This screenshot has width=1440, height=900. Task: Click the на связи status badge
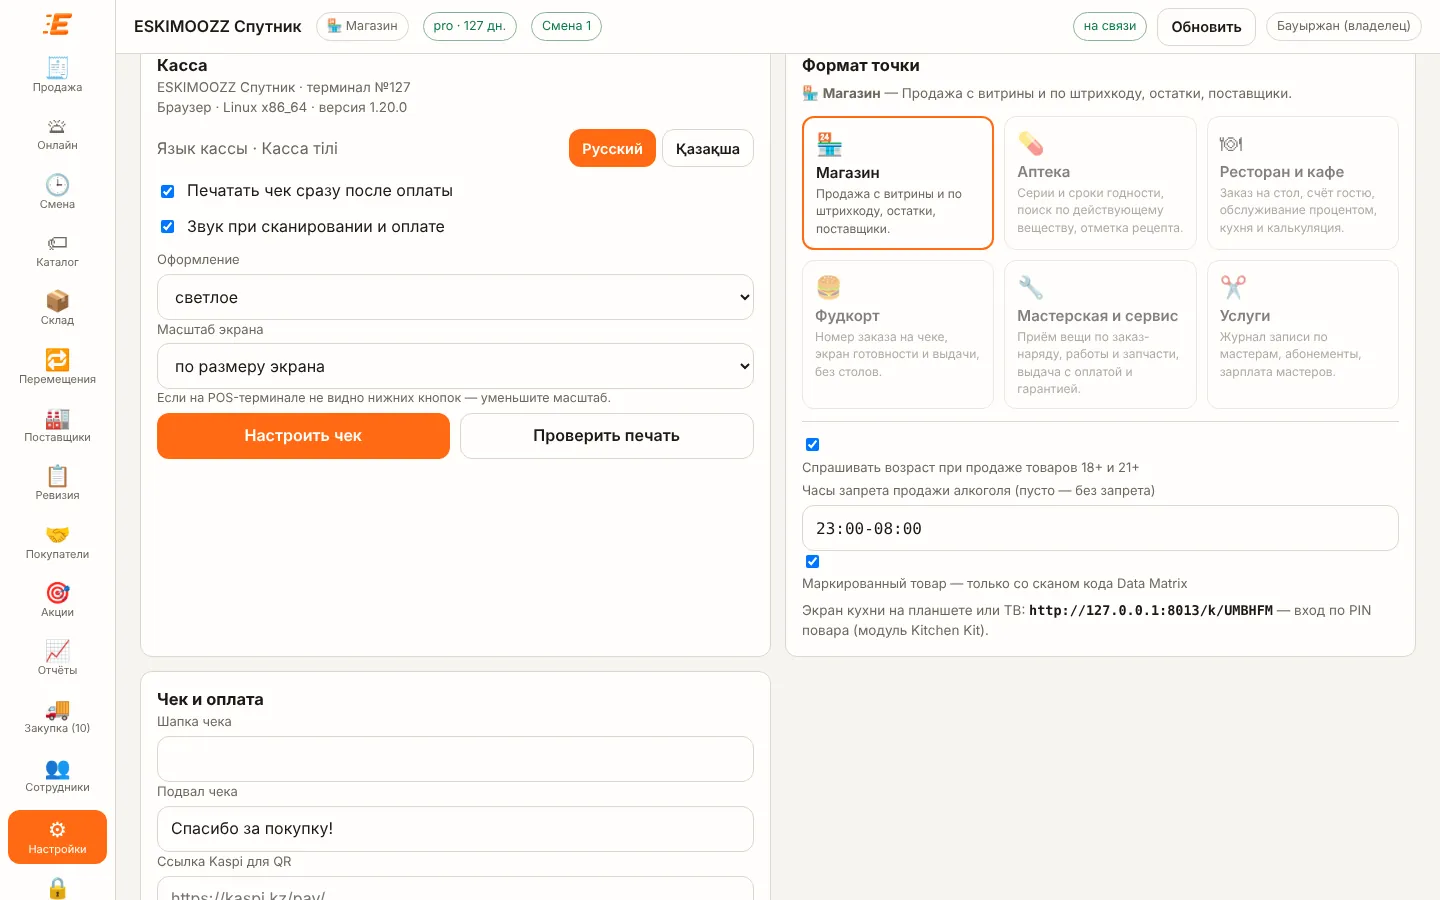point(1110,26)
